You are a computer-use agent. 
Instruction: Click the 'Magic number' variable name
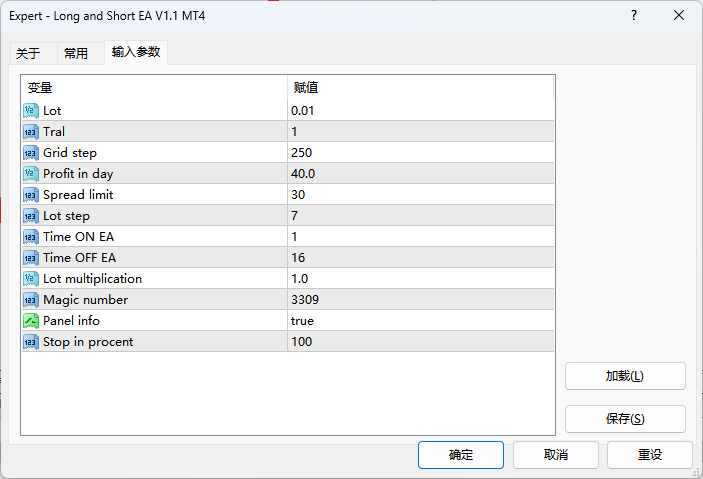(86, 300)
